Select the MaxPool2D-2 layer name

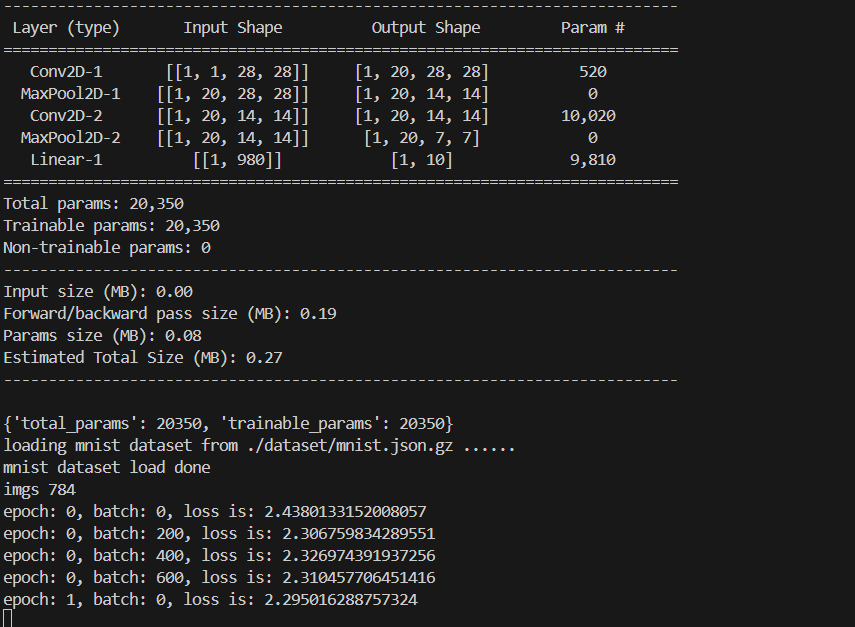(x=70, y=138)
